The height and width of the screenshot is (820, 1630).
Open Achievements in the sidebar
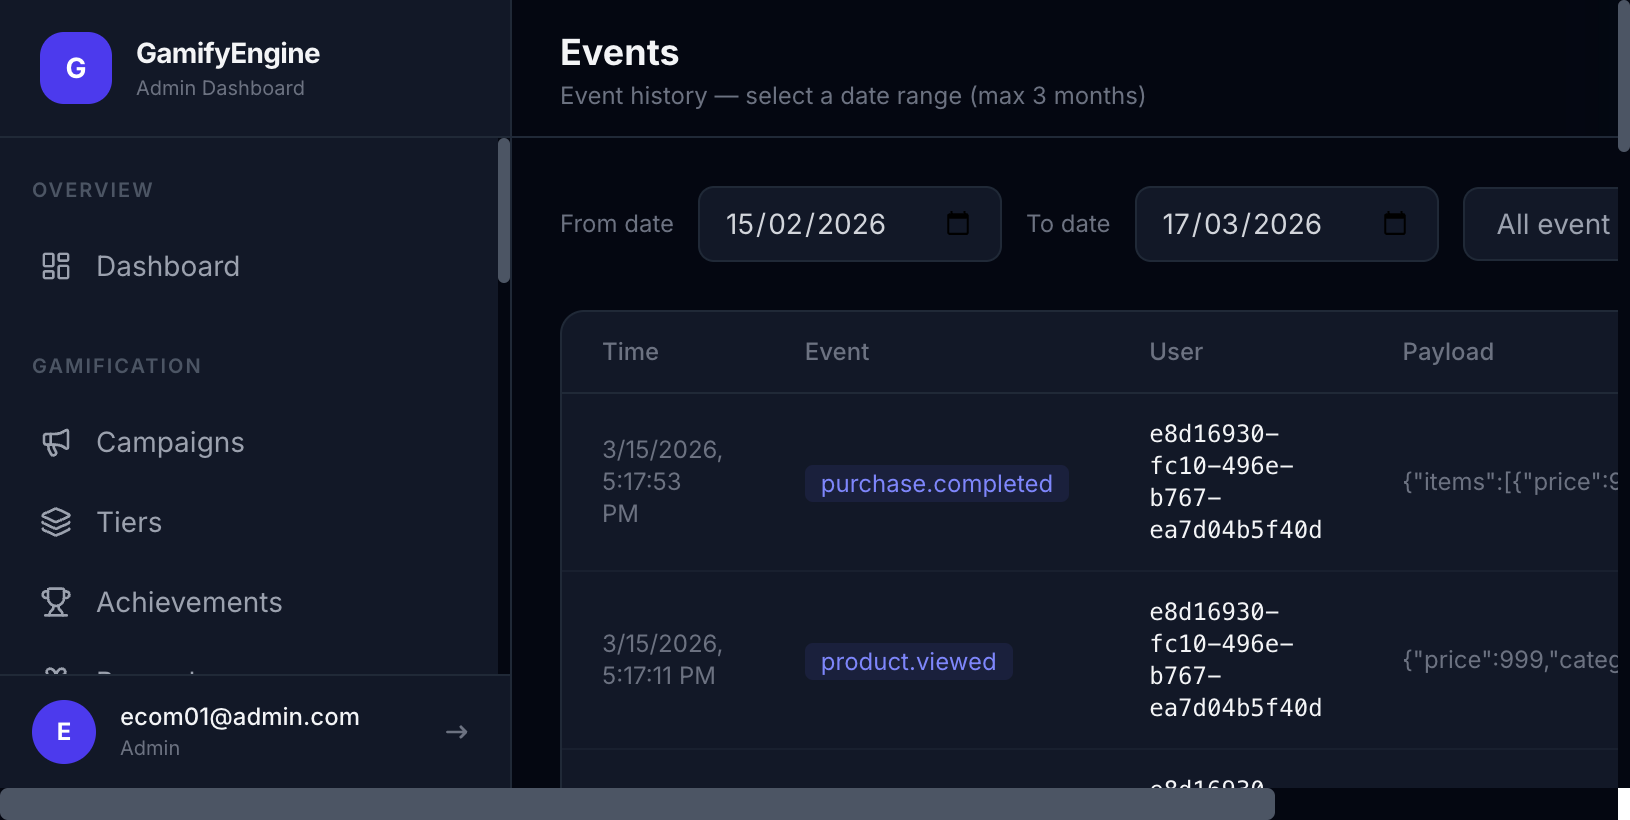(x=189, y=602)
